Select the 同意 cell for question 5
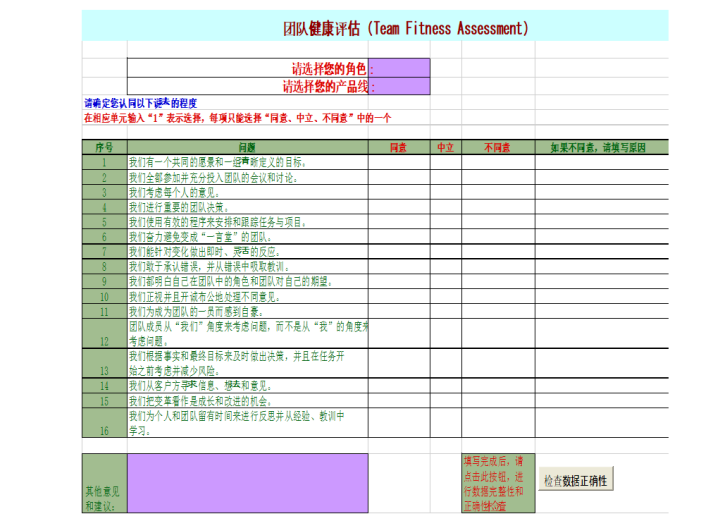 pos(399,222)
